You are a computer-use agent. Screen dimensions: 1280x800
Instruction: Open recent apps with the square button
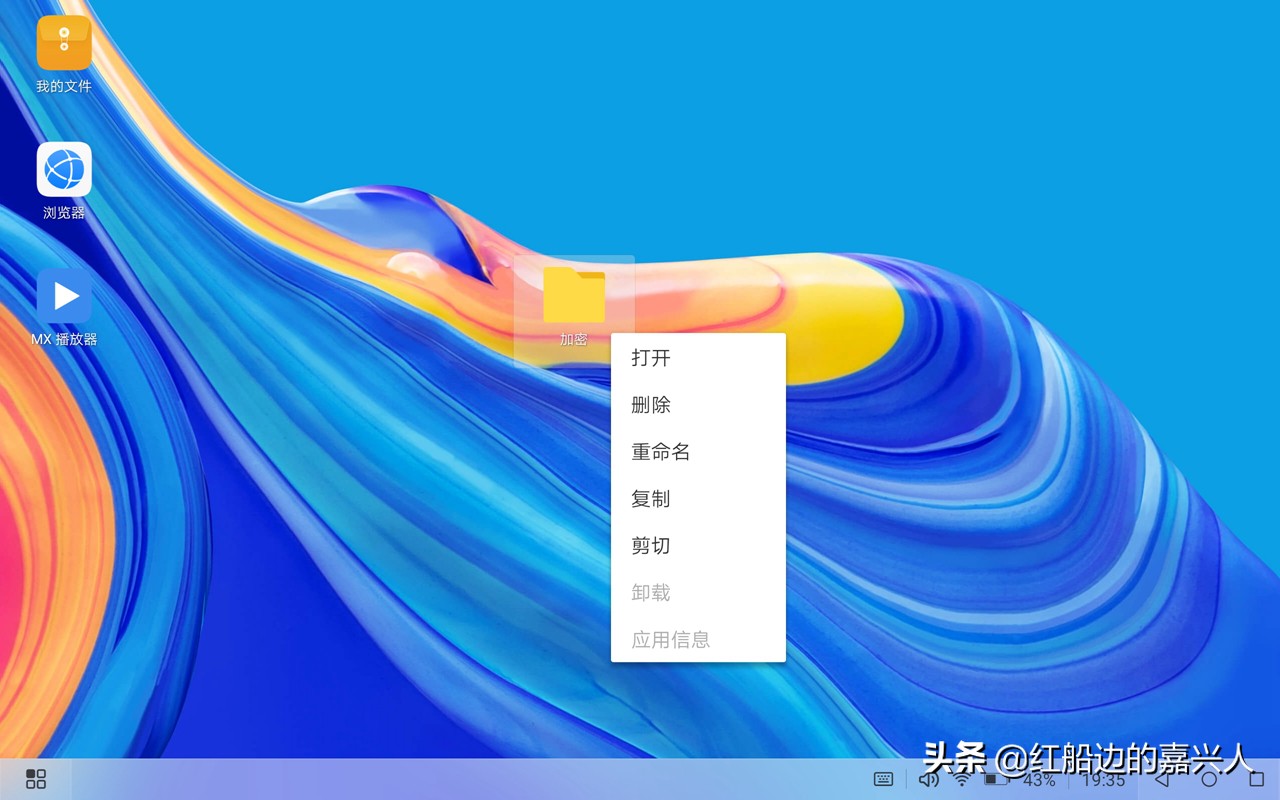click(x=1253, y=778)
